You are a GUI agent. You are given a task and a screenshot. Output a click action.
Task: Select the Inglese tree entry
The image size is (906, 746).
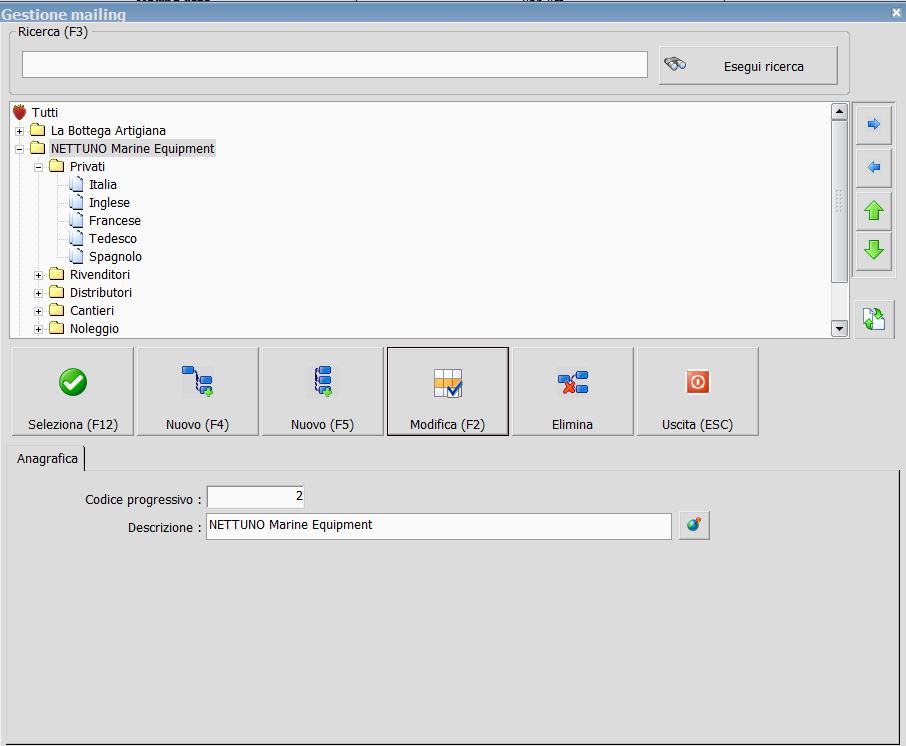point(109,202)
